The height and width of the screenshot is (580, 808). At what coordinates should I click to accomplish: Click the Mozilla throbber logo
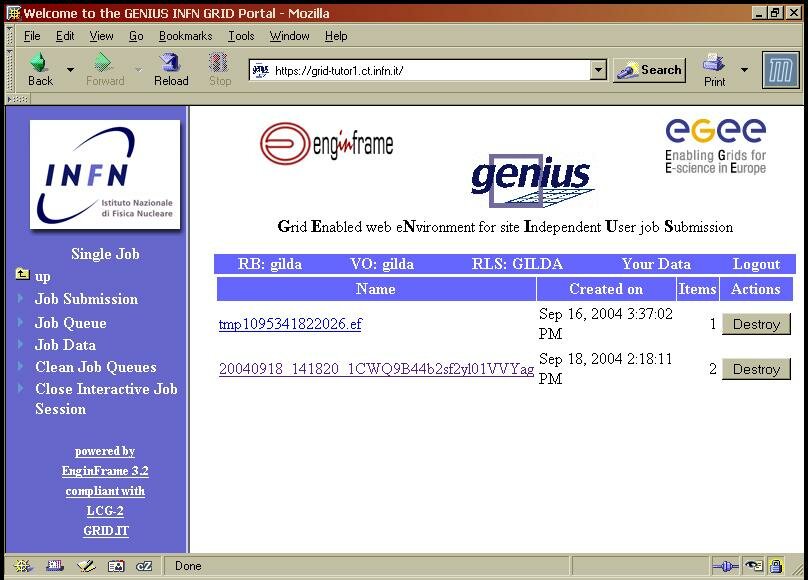pyautogui.click(x=780, y=70)
